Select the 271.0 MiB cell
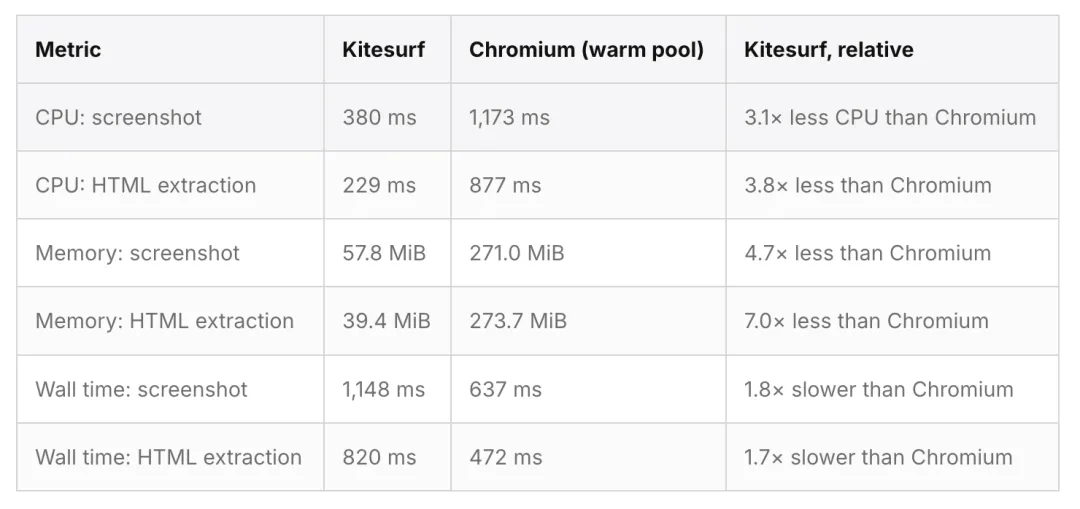 (x=517, y=253)
